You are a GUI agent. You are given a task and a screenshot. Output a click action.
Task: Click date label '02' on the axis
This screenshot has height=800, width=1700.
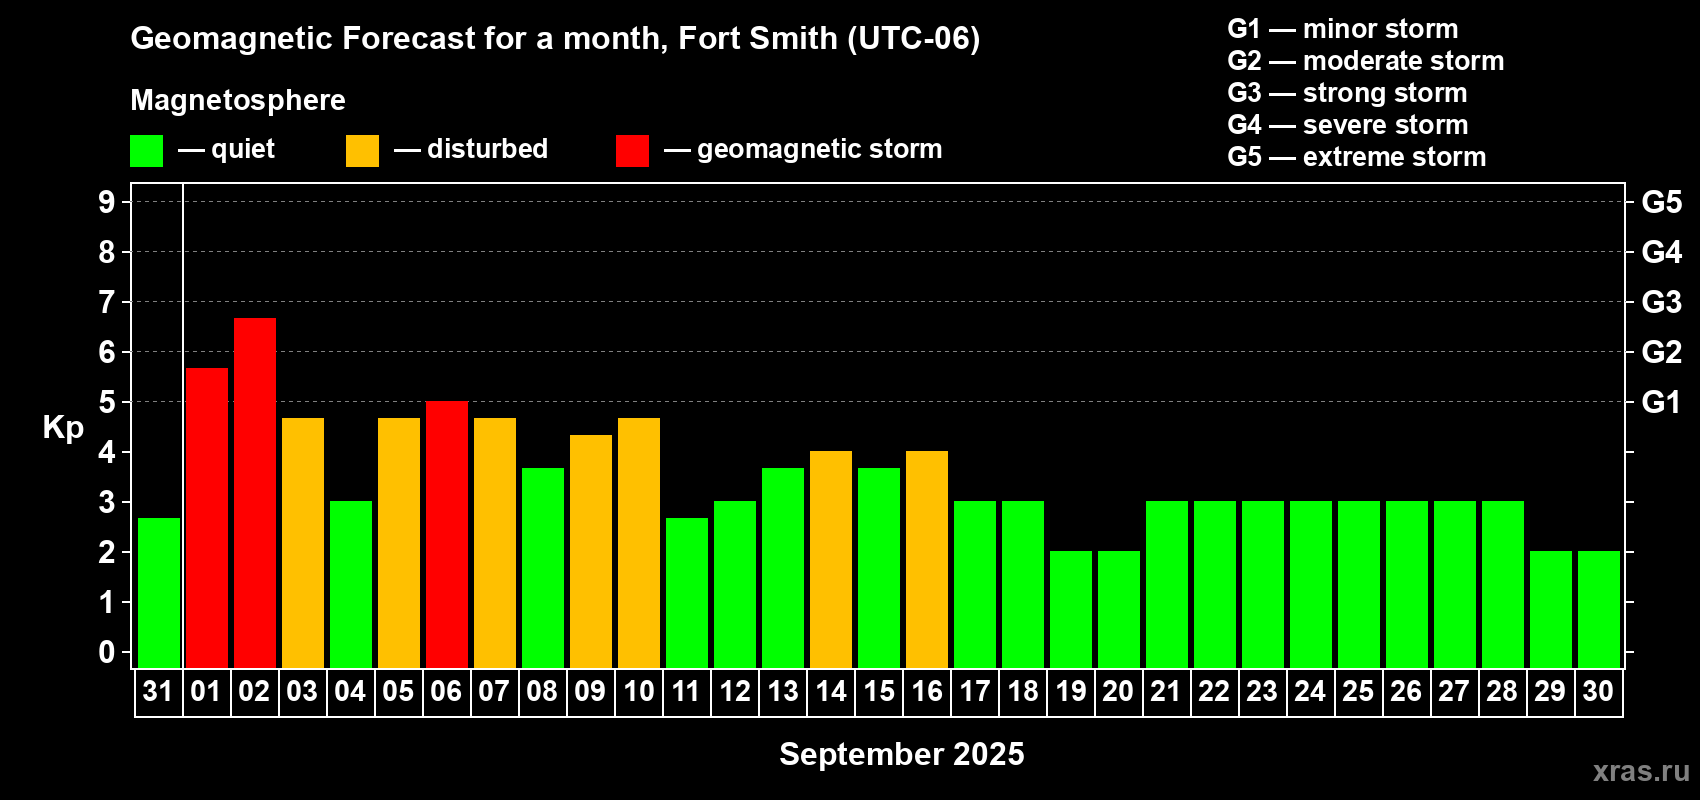pos(254,692)
